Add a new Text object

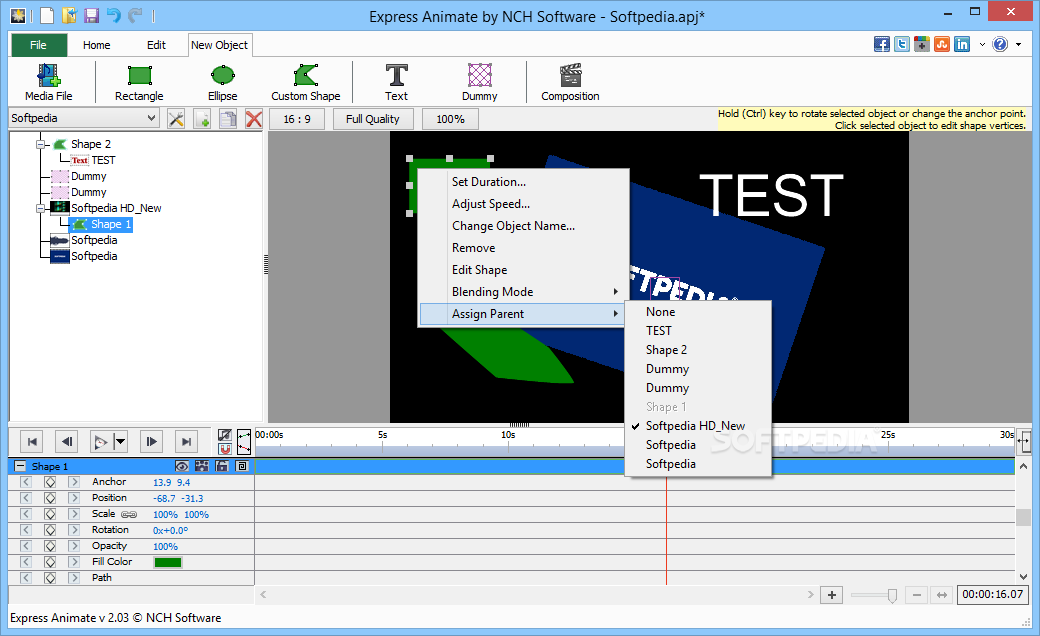click(x=397, y=82)
